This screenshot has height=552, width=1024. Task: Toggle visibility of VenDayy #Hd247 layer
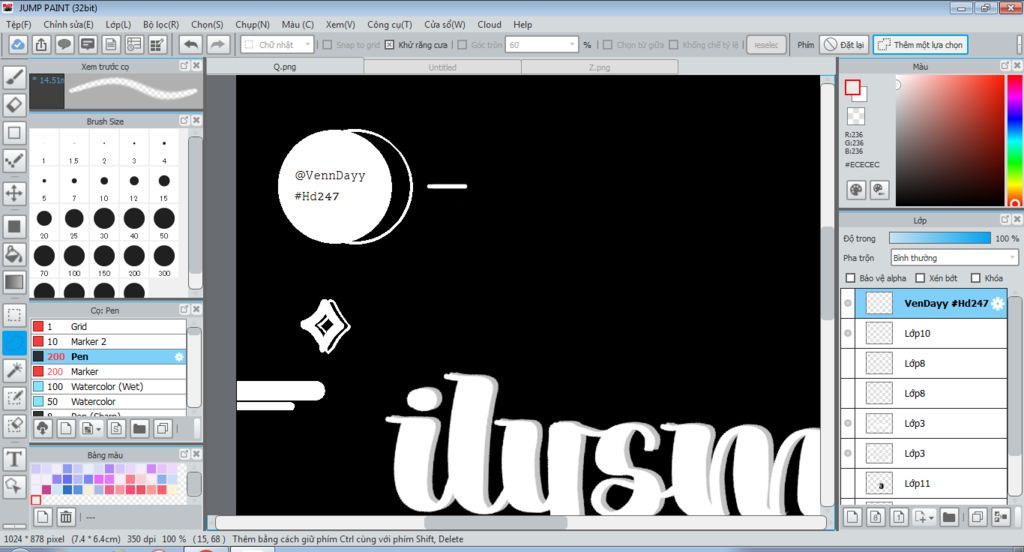(x=848, y=303)
